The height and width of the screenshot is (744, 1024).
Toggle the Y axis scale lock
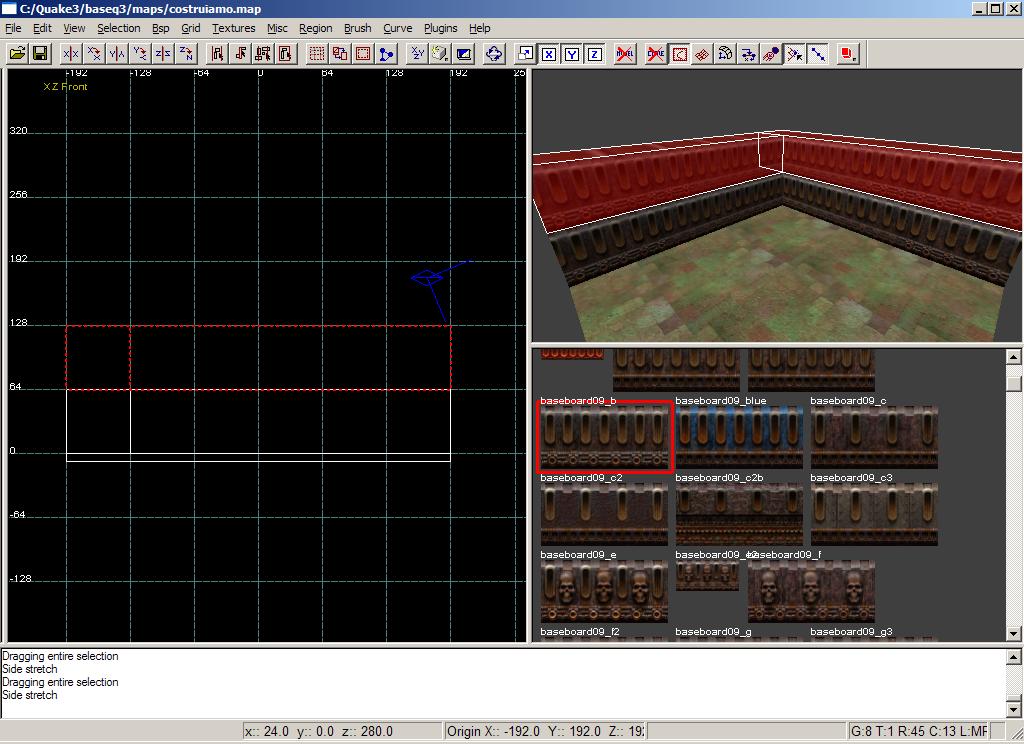(571, 54)
